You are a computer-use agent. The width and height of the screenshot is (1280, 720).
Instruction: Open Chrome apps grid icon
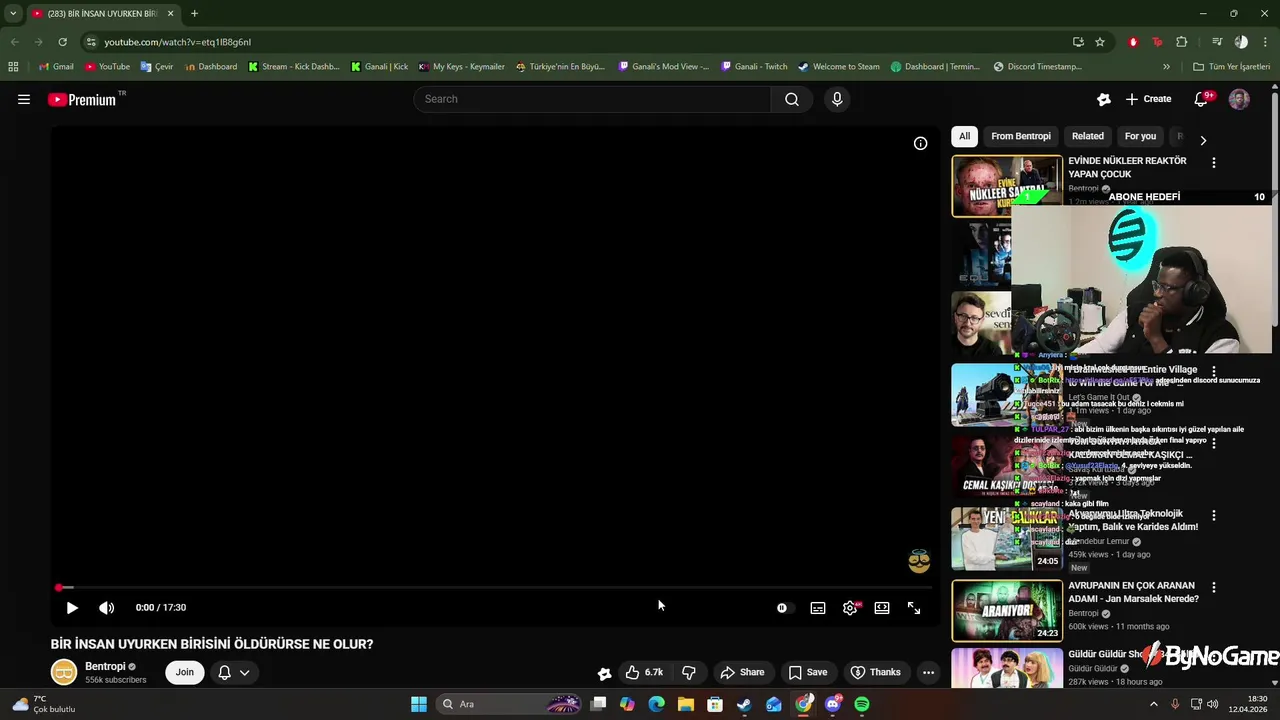point(13,67)
